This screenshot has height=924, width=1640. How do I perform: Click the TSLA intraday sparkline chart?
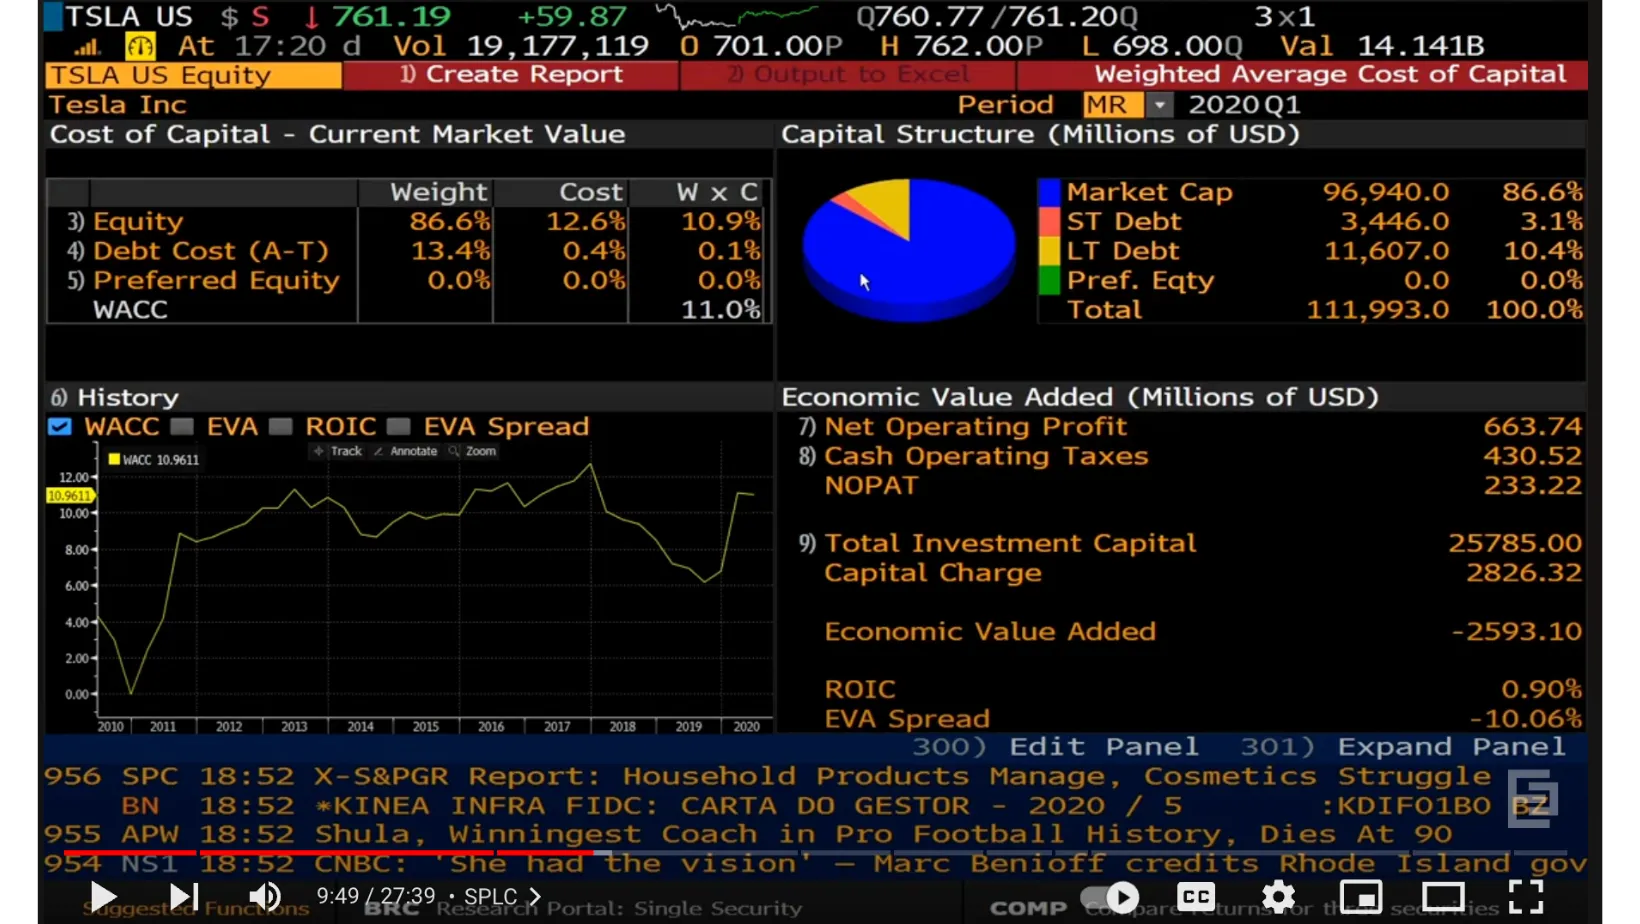(737, 16)
